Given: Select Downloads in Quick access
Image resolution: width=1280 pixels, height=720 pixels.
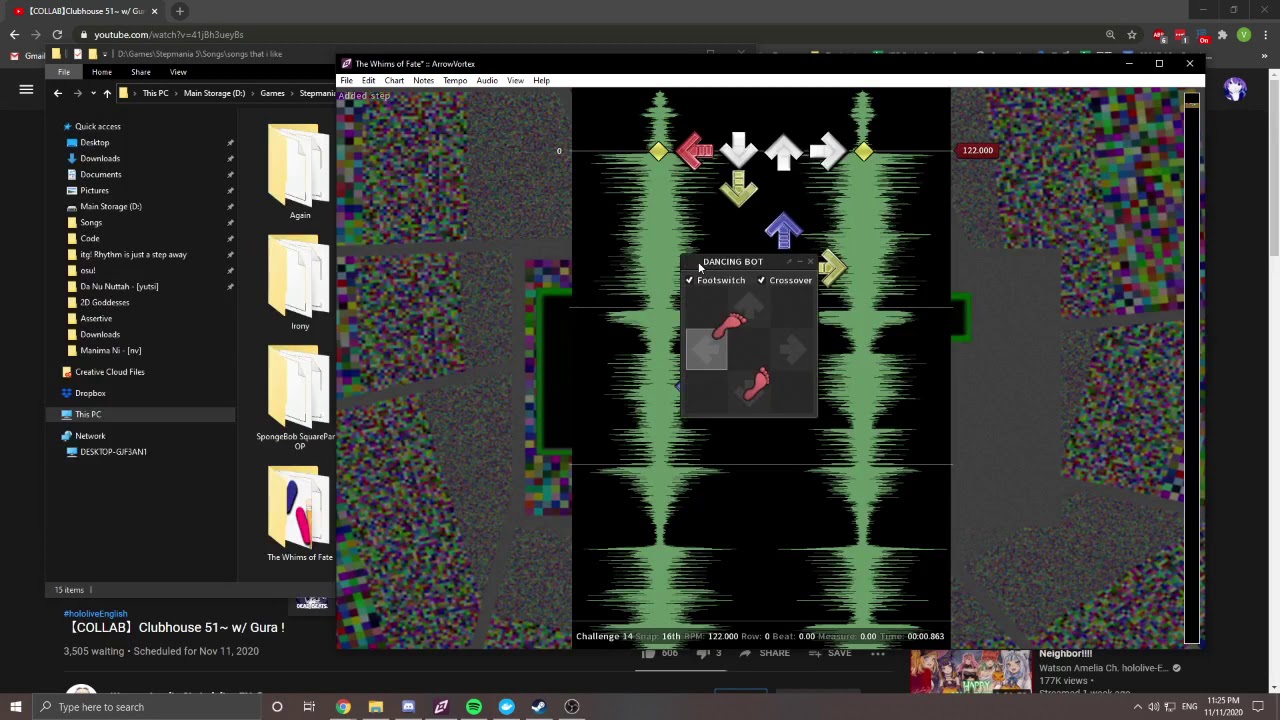Looking at the screenshot, I should tap(100, 159).
